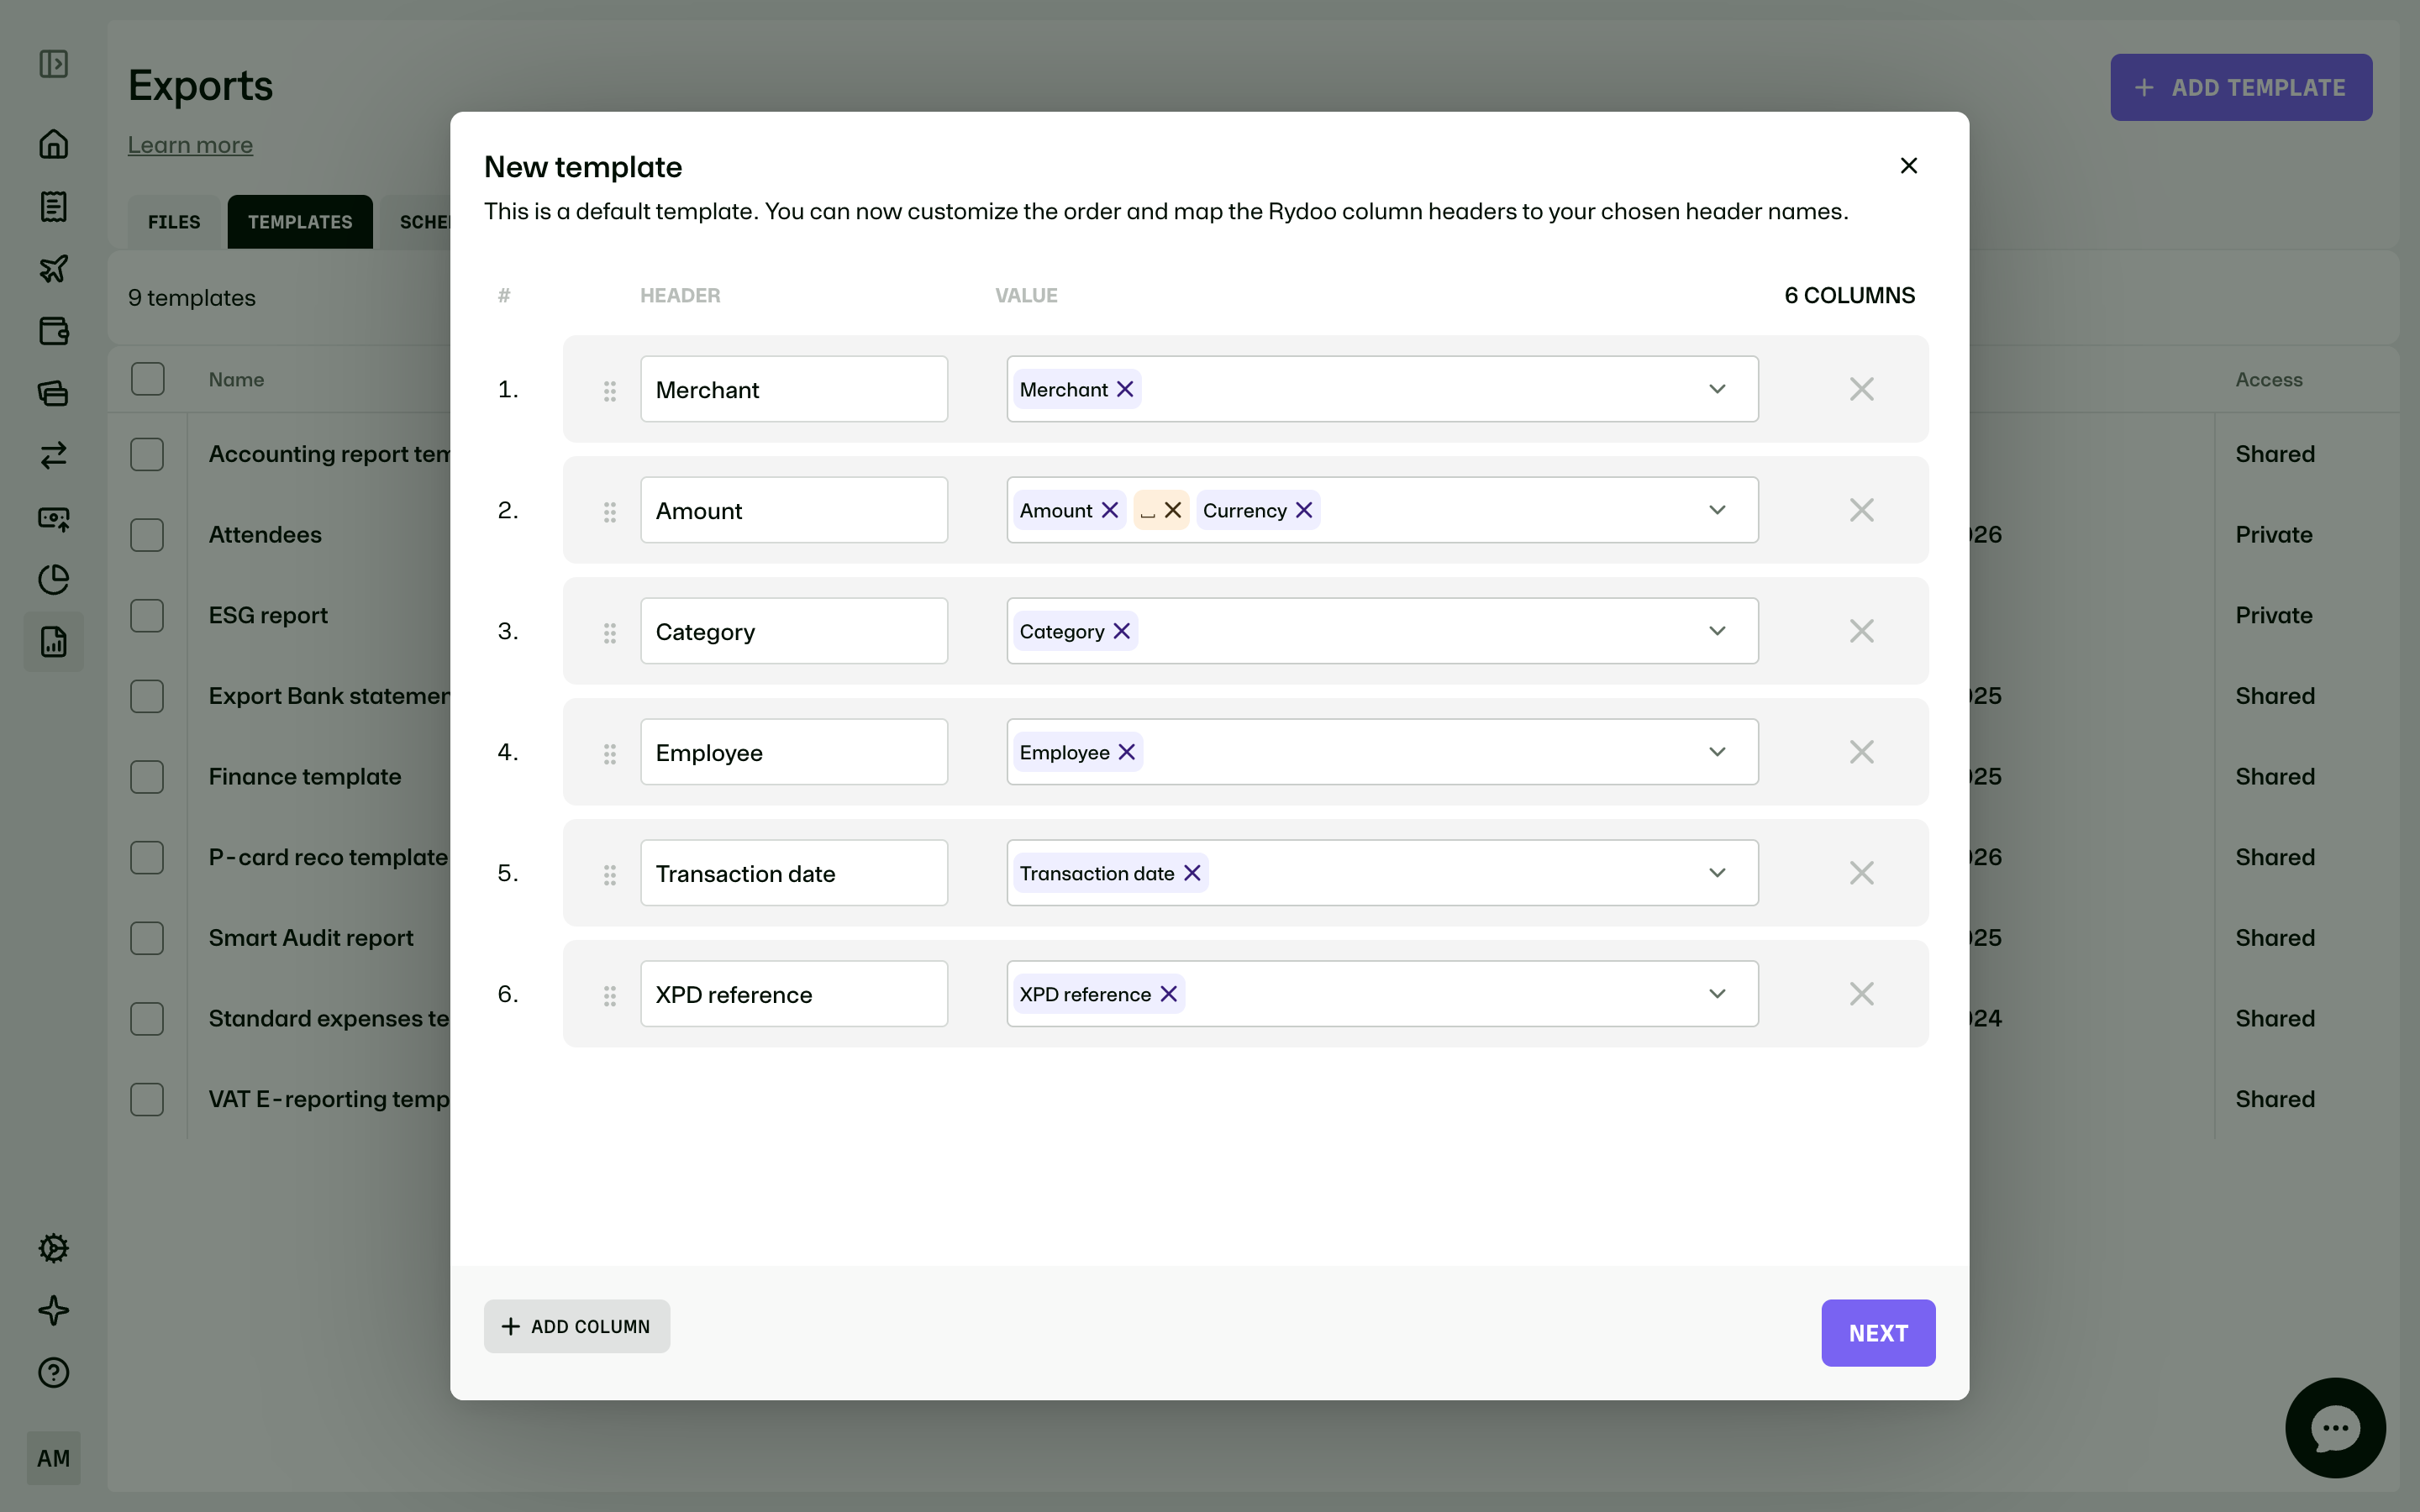Open the chat support bubble

click(2335, 1427)
